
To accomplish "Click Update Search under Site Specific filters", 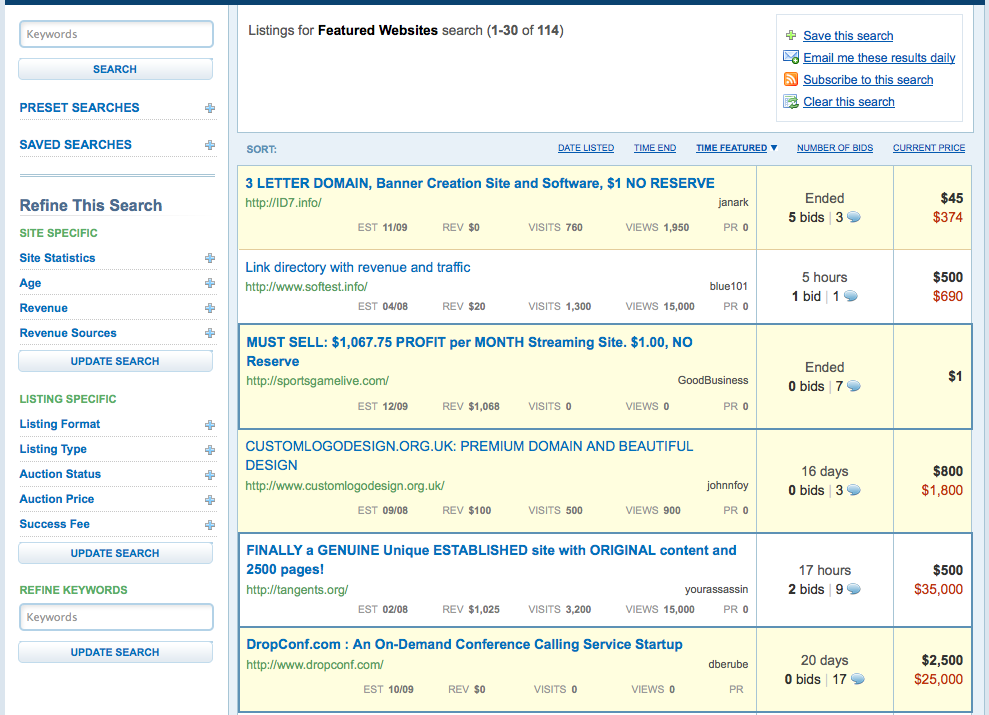I will click(x=115, y=361).
